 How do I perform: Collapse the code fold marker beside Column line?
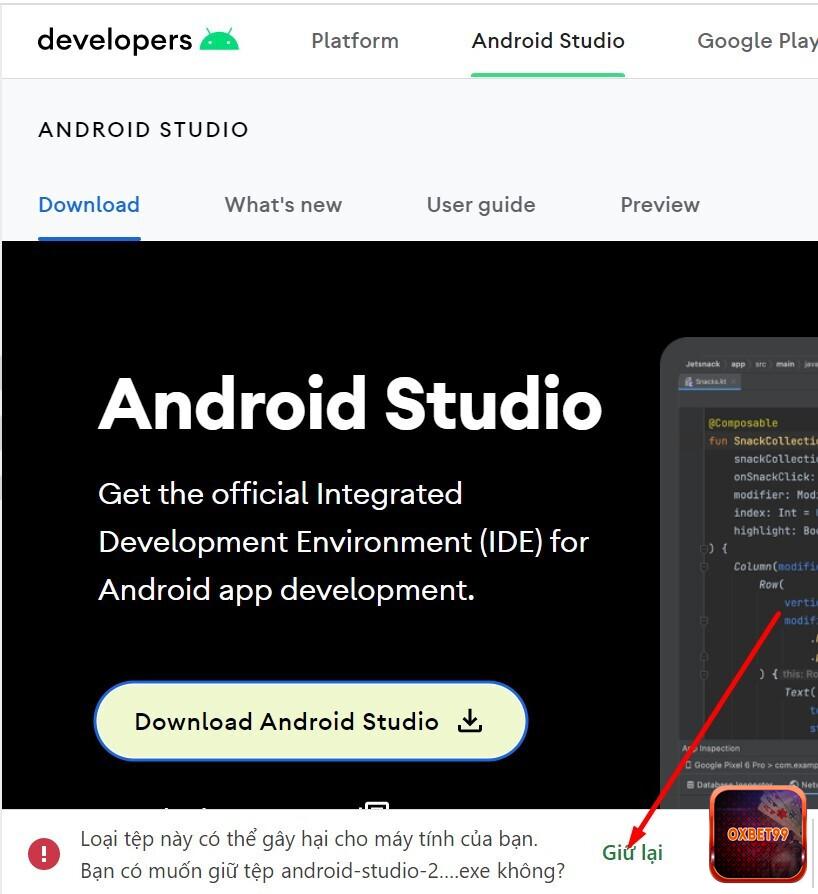coord(704,567)
